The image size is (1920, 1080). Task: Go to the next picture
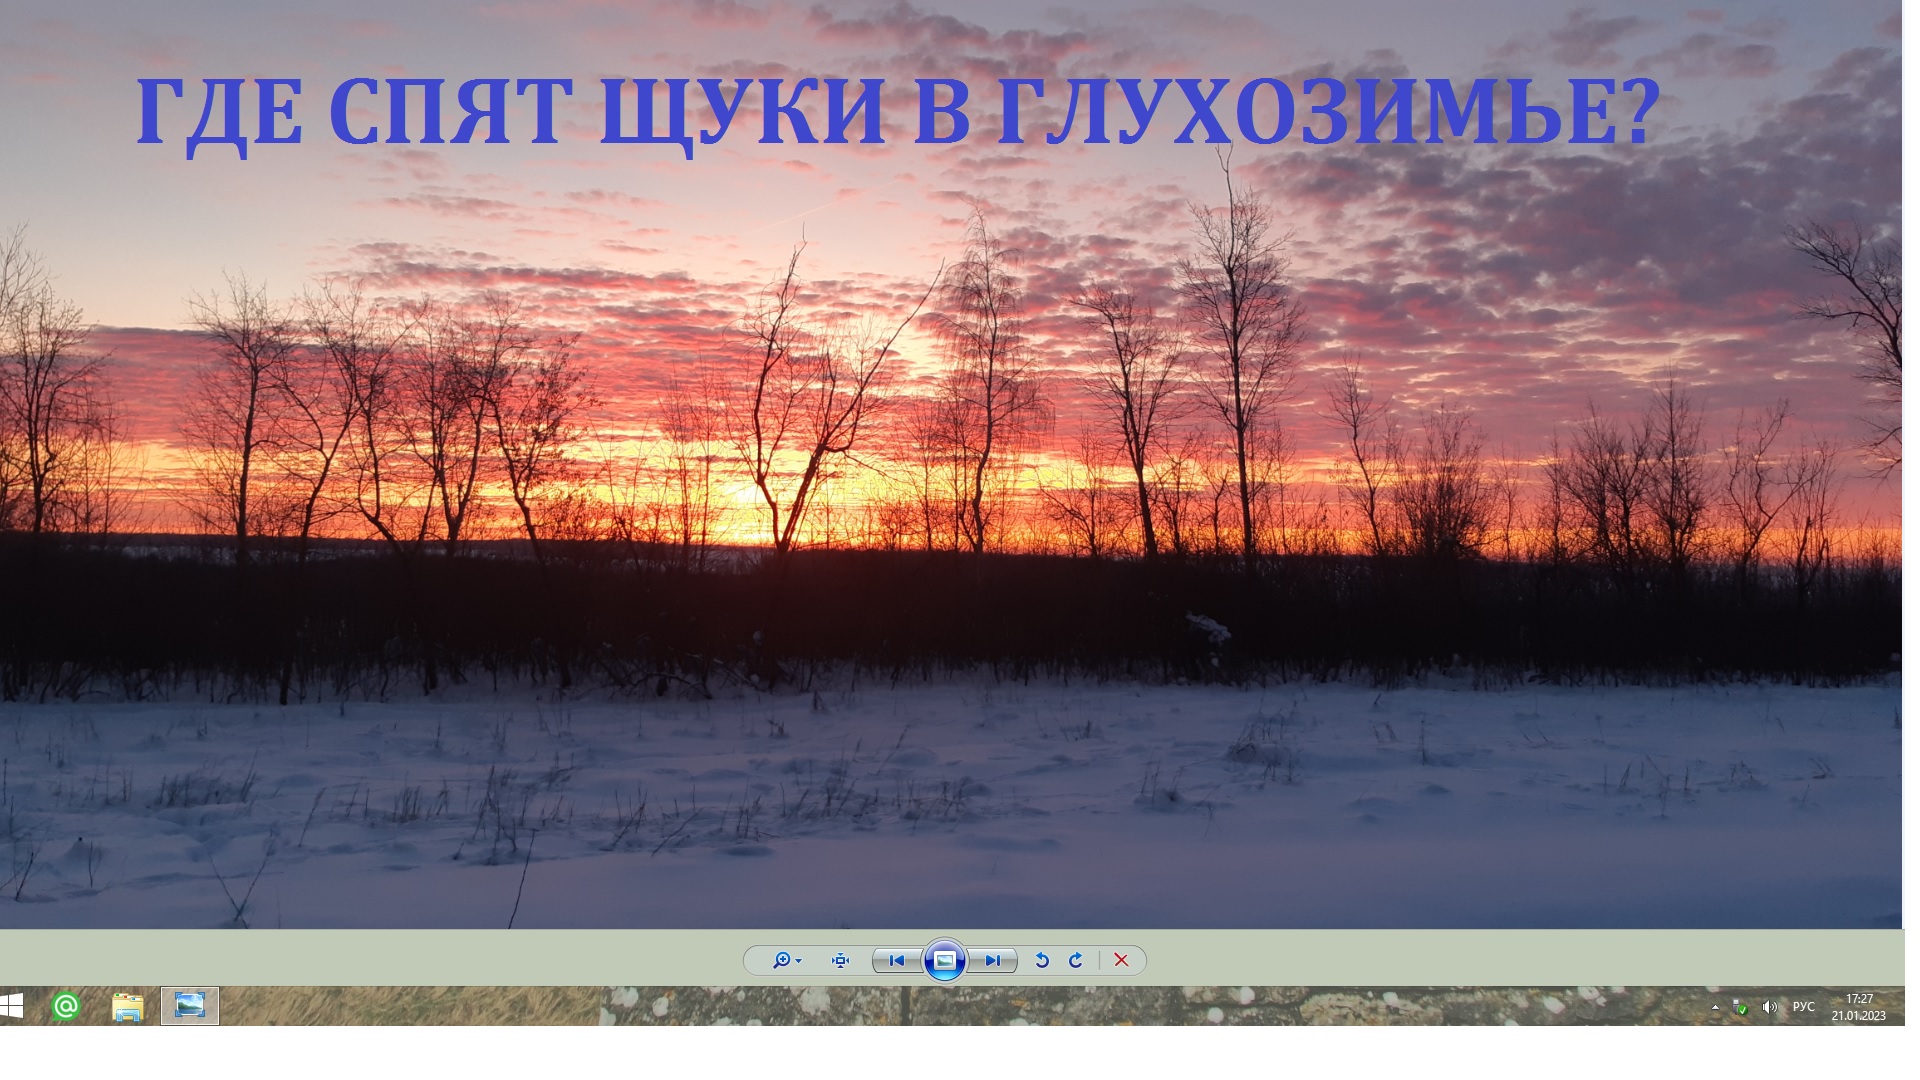(992, 961)
